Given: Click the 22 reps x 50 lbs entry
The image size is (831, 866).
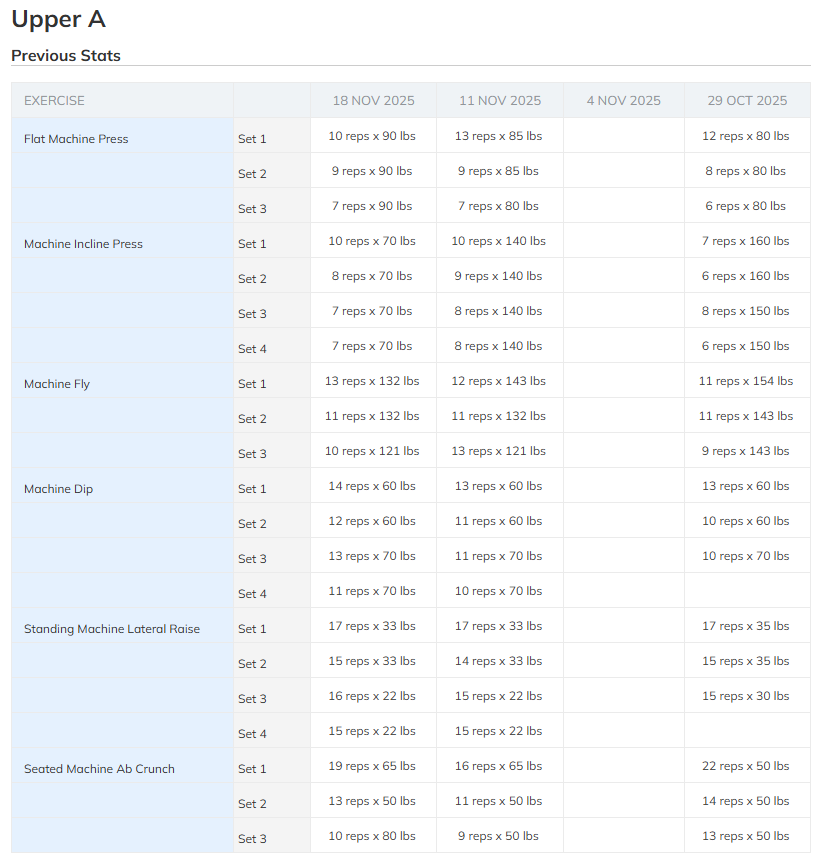Looking at the screenshot, I should 745,766.
